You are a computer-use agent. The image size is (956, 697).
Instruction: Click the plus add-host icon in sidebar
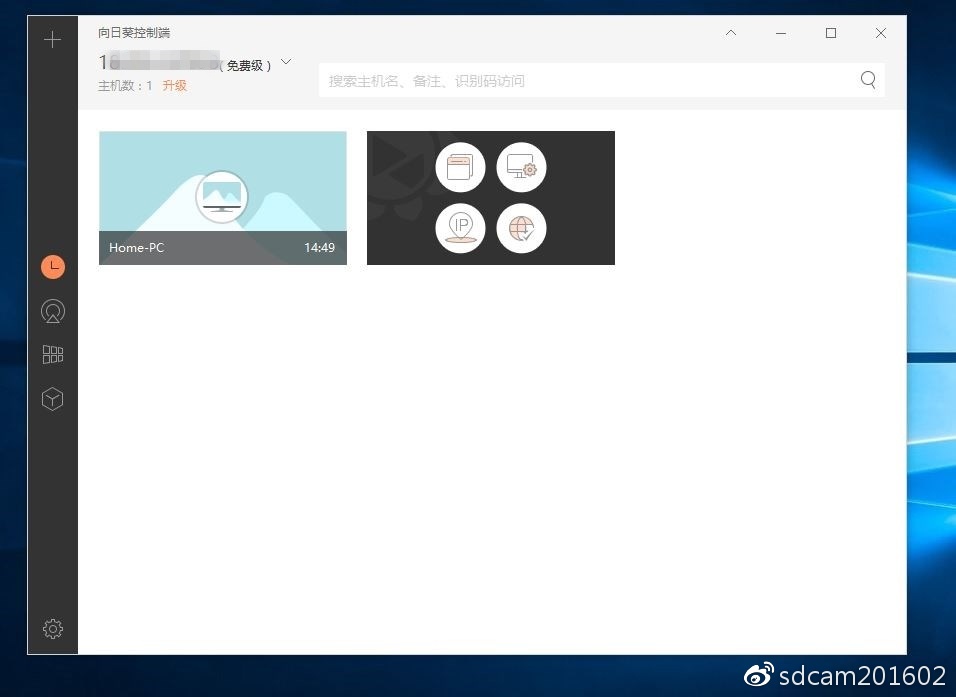pyautogui.click(x=52, y=40)
